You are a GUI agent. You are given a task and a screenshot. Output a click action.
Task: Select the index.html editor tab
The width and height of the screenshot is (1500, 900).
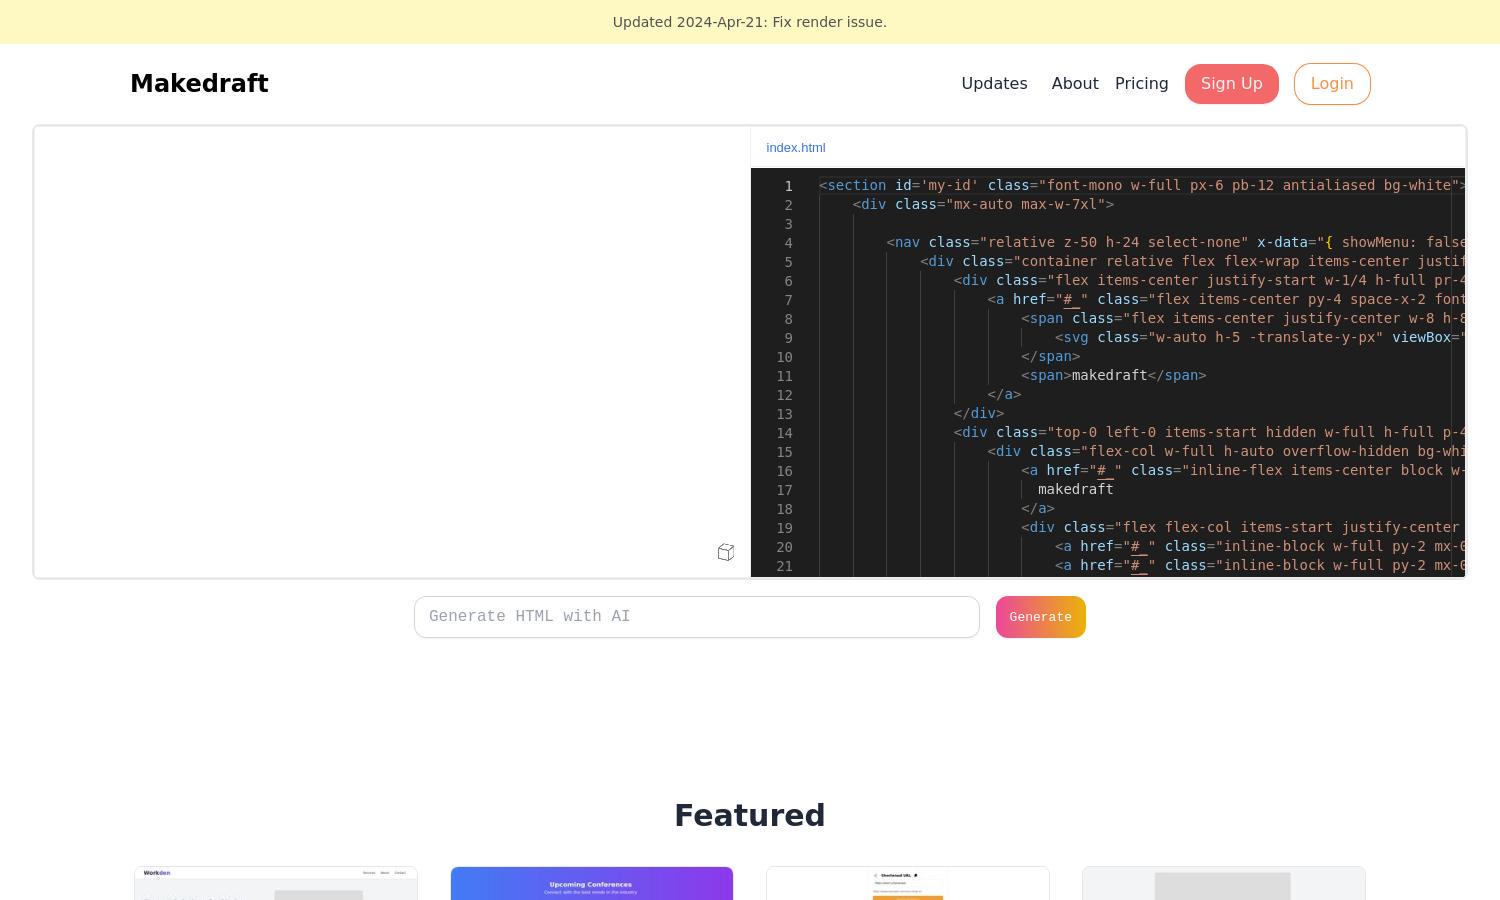[796, 148]
